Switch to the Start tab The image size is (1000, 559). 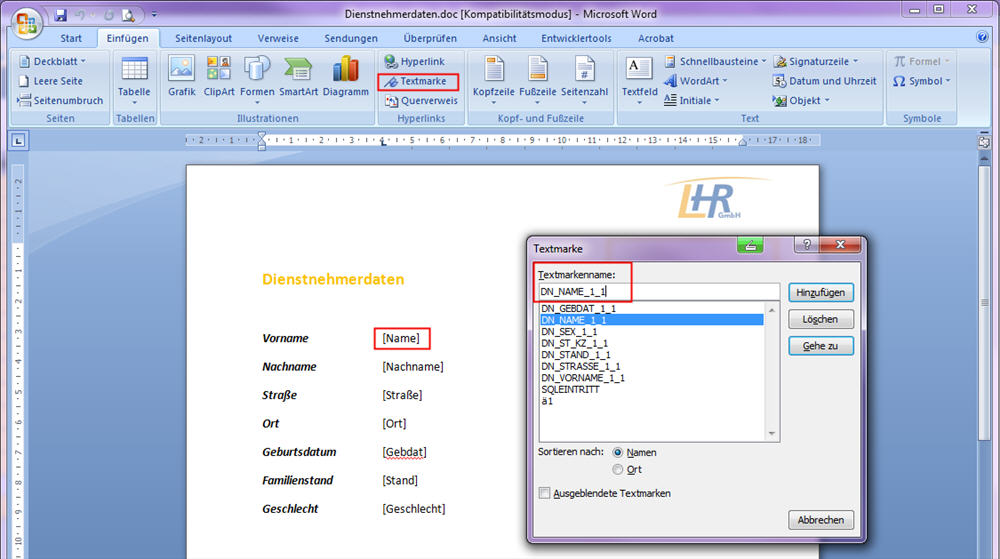(x=71, y=38)
